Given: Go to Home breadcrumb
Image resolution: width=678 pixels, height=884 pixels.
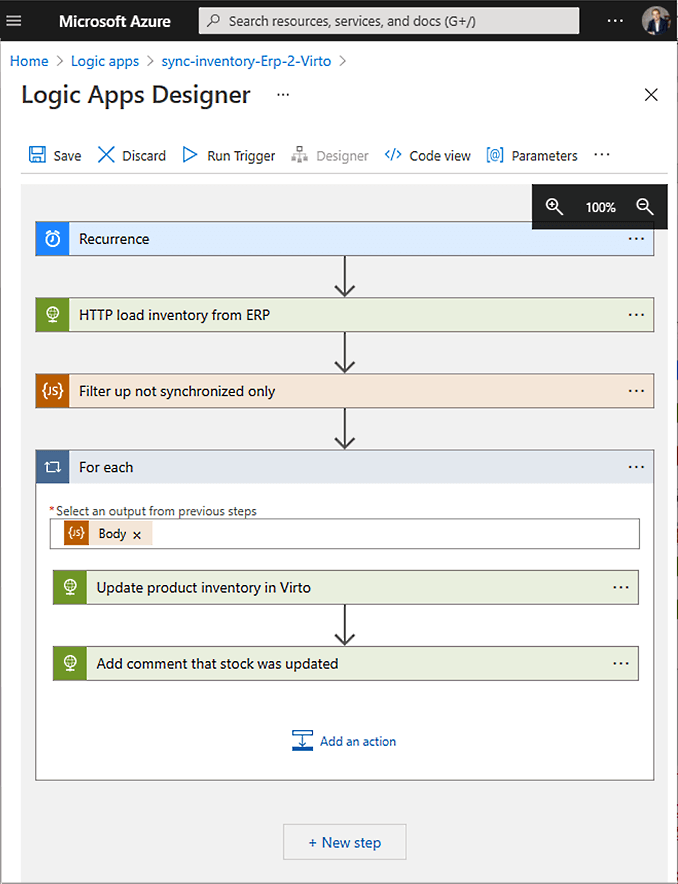Looking at the screenshot, I should (29, 61).
